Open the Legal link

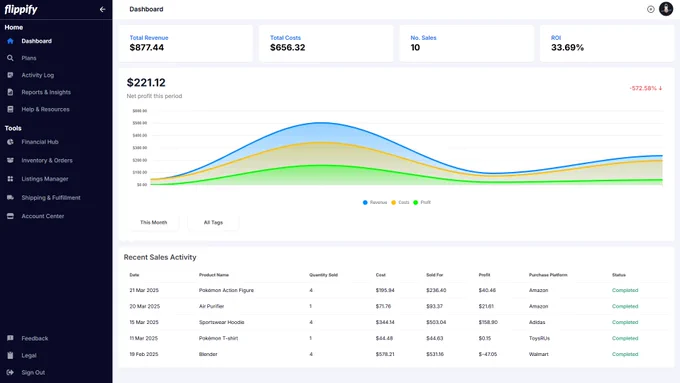tap(29, 355)
